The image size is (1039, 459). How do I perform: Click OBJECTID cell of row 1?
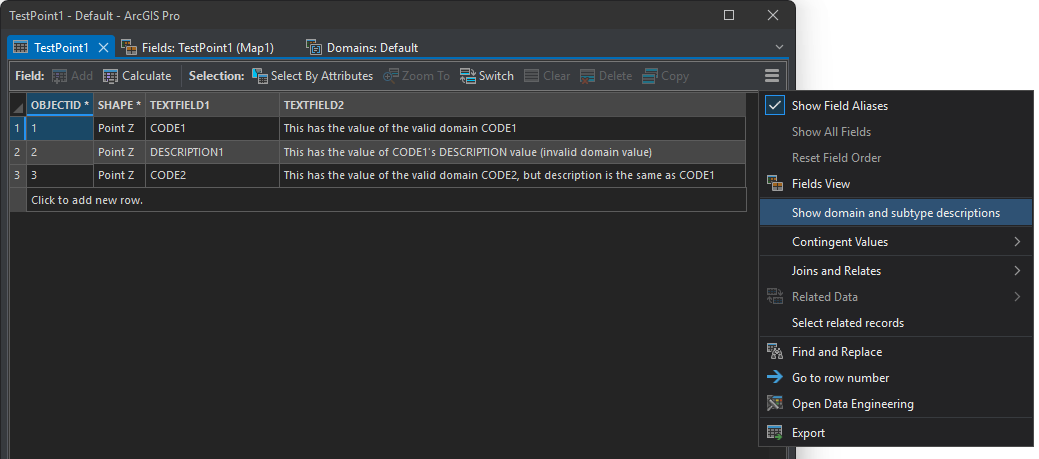tap(60, 128)
